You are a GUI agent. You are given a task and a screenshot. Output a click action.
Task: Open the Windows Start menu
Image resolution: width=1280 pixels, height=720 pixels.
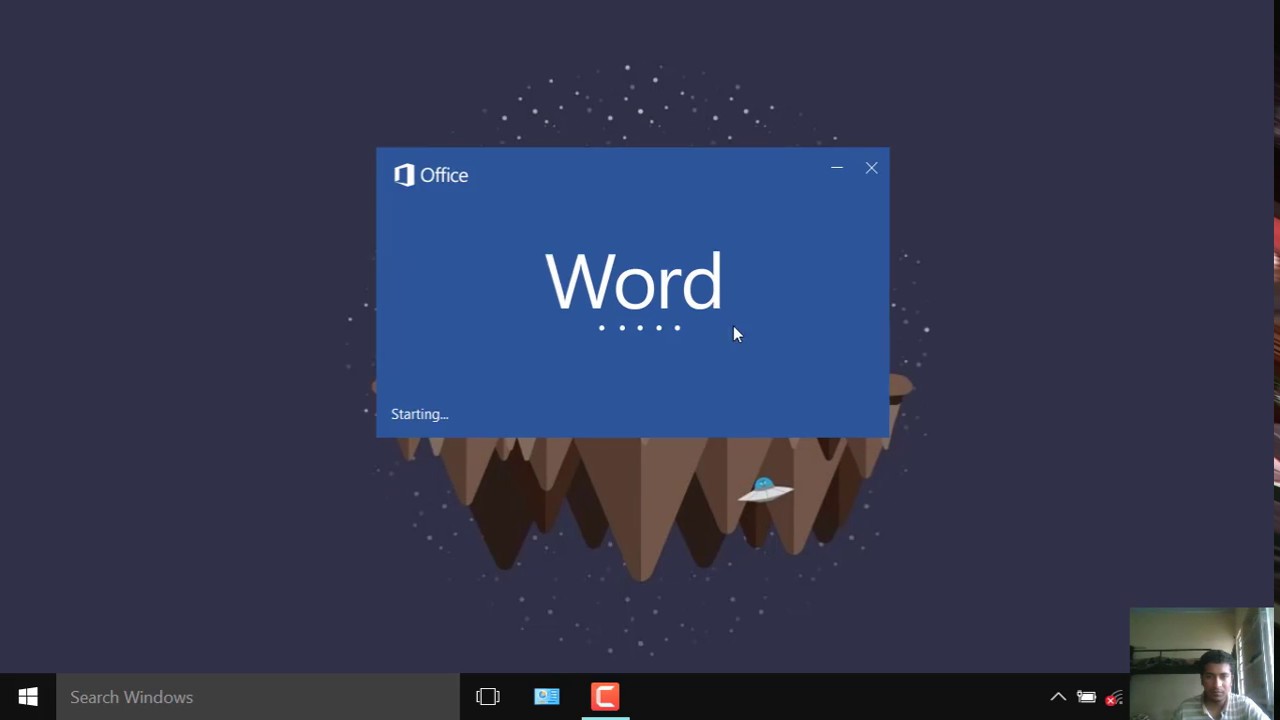click(28, 697)
